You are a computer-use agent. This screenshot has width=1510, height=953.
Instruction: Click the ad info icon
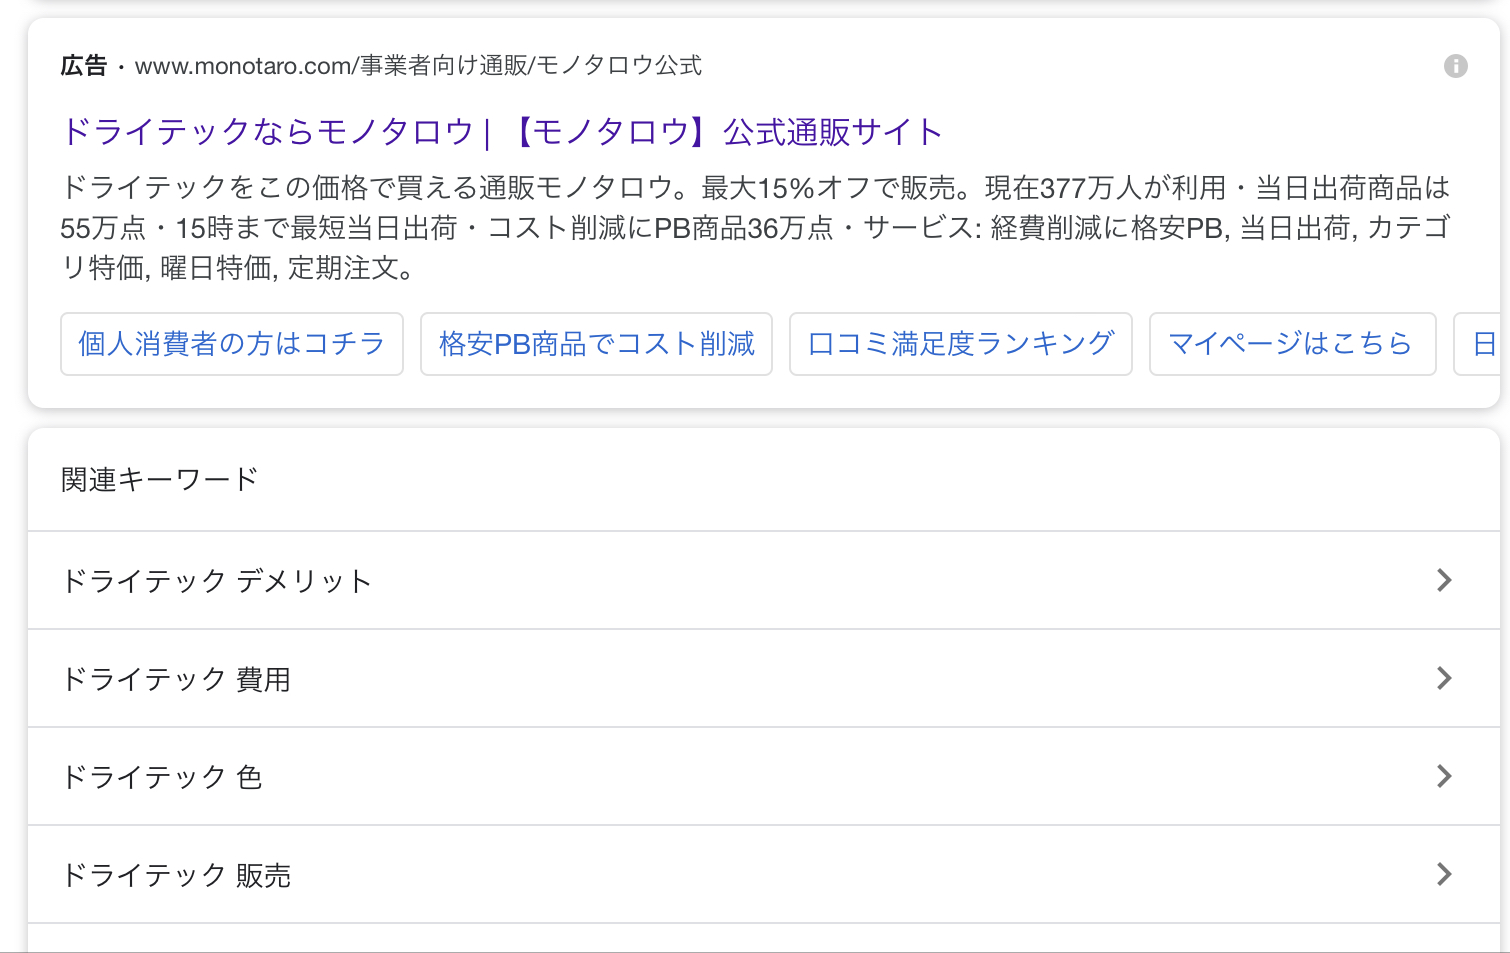click(1455, 66)
